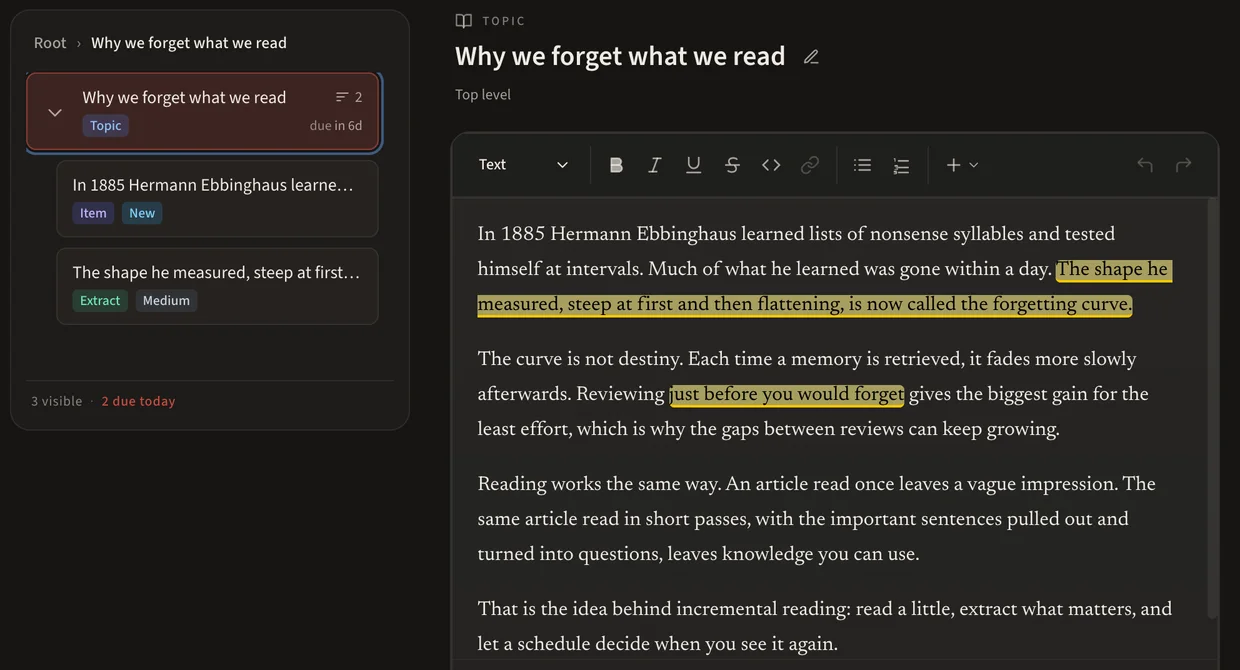
Task: Open the Text block style dropdown
Action: pos(523,165)
